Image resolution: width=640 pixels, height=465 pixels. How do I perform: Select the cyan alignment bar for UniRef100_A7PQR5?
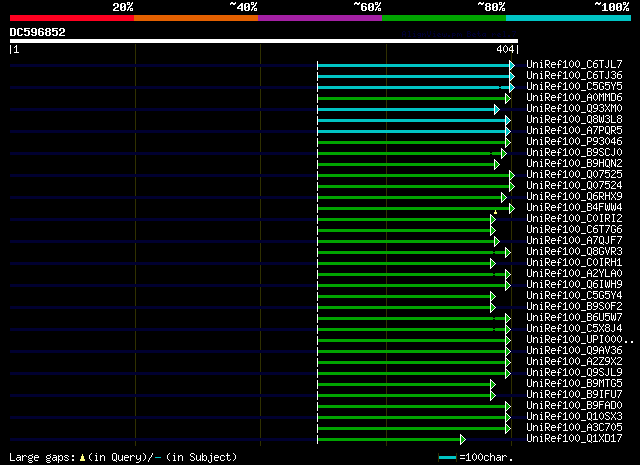click(414, 131)
